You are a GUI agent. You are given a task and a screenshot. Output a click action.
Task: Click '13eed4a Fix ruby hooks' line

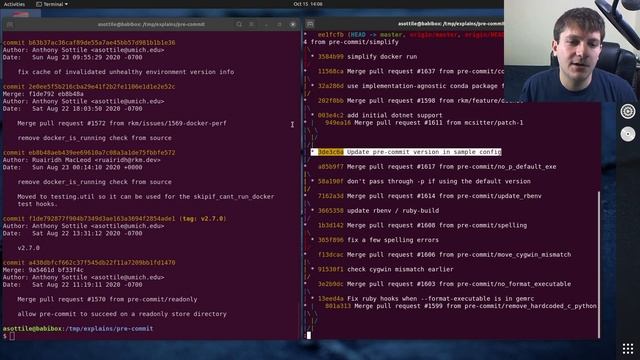426,299
